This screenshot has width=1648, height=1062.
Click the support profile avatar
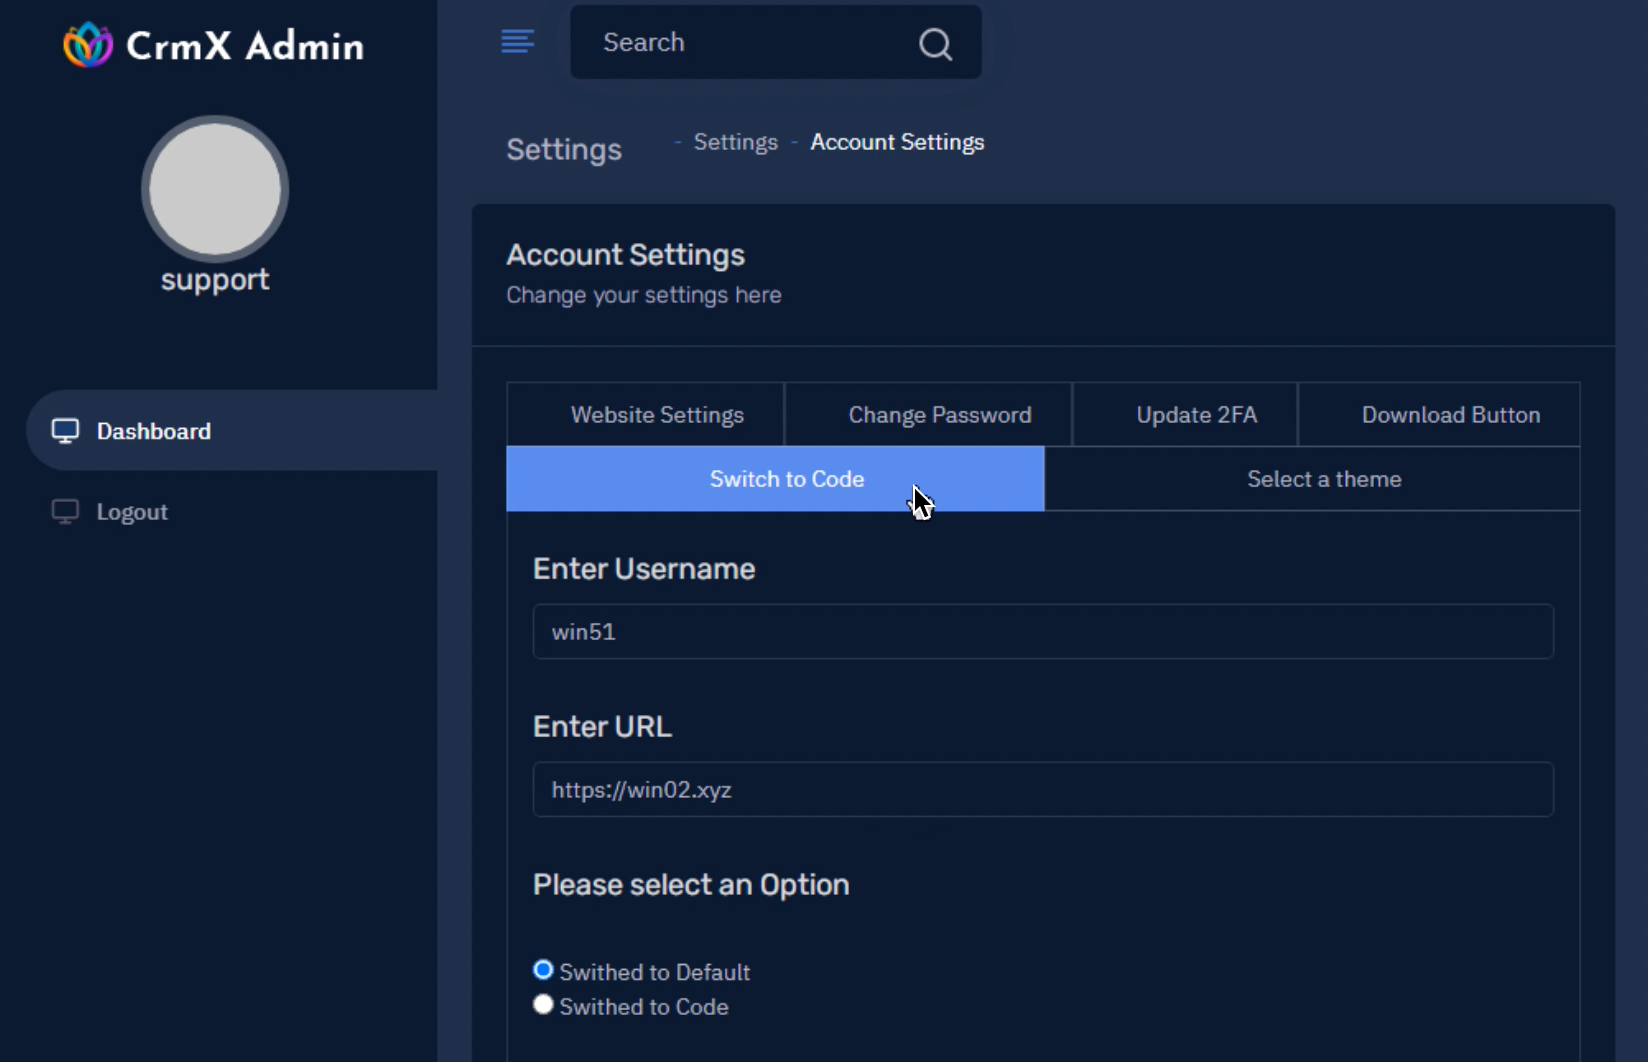213,189
